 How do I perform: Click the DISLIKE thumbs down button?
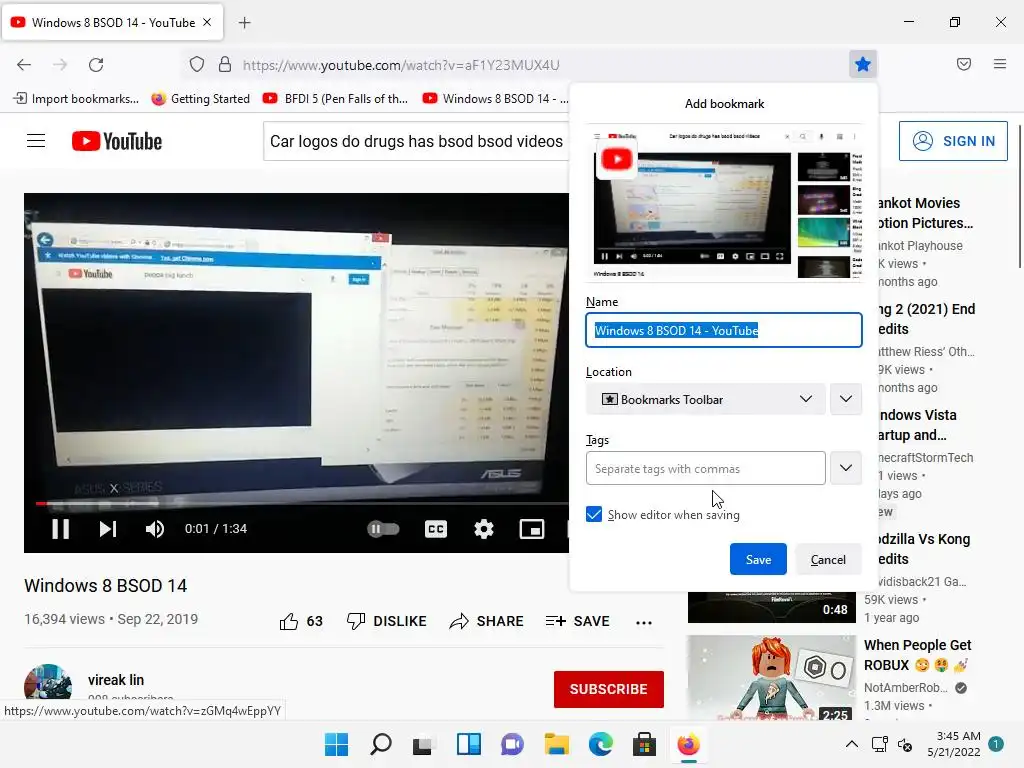click(x=387, y=621)
